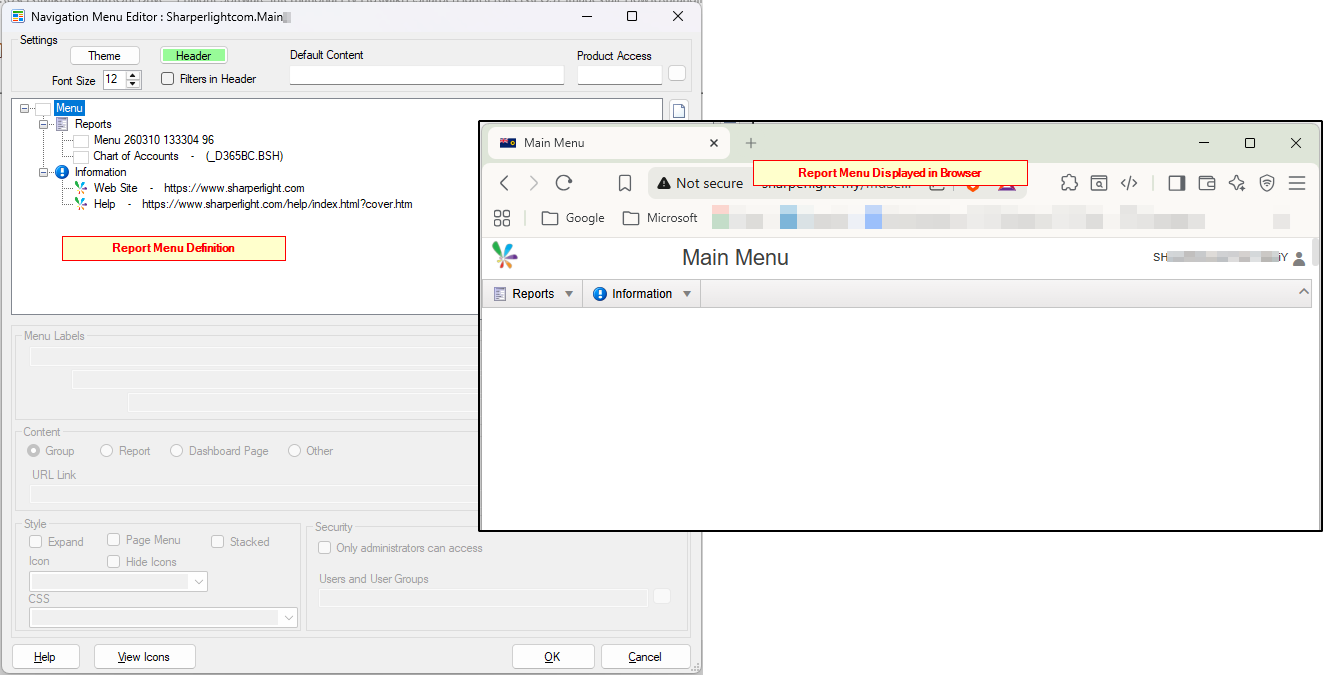The width and height of the screenshot is (1332, 675).
Task: Select the Main Menu browser tab
Action: (x=608, y=143)
